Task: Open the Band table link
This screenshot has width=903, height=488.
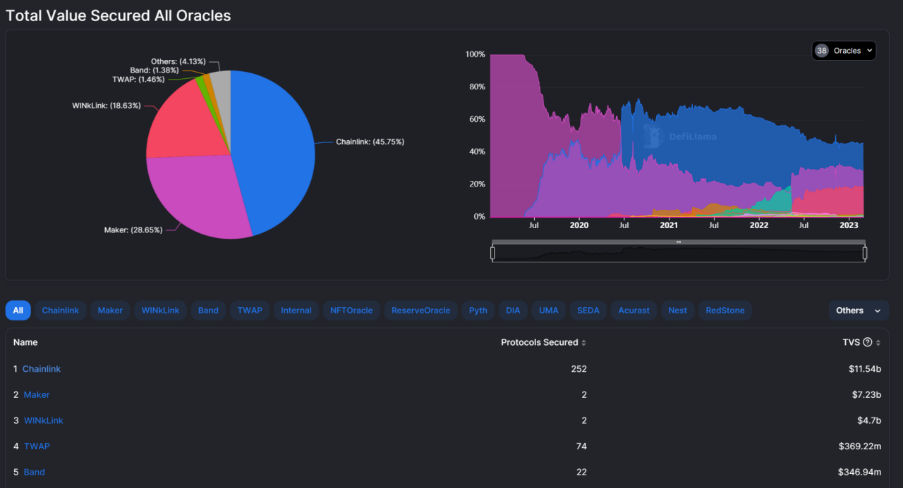Action: pyautogui.click(x=34, y=472)
